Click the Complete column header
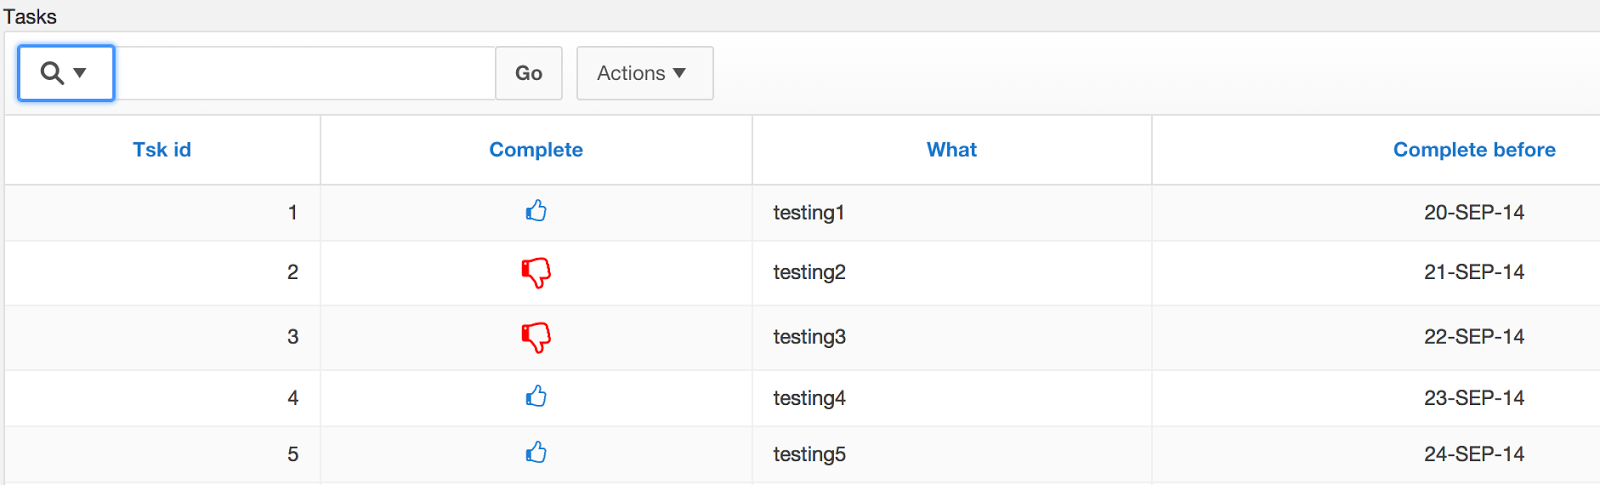 [536, 150]
